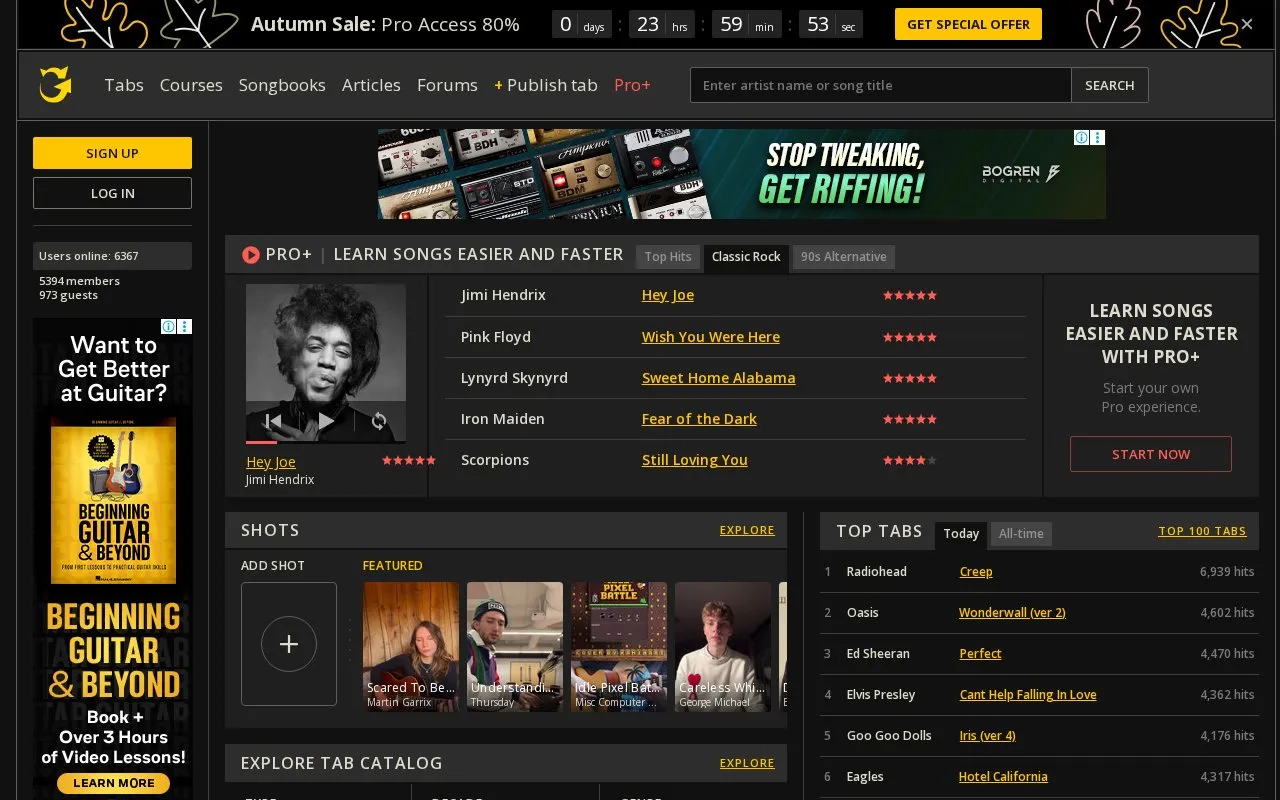Open Wish You Were Here tab link

711,337
